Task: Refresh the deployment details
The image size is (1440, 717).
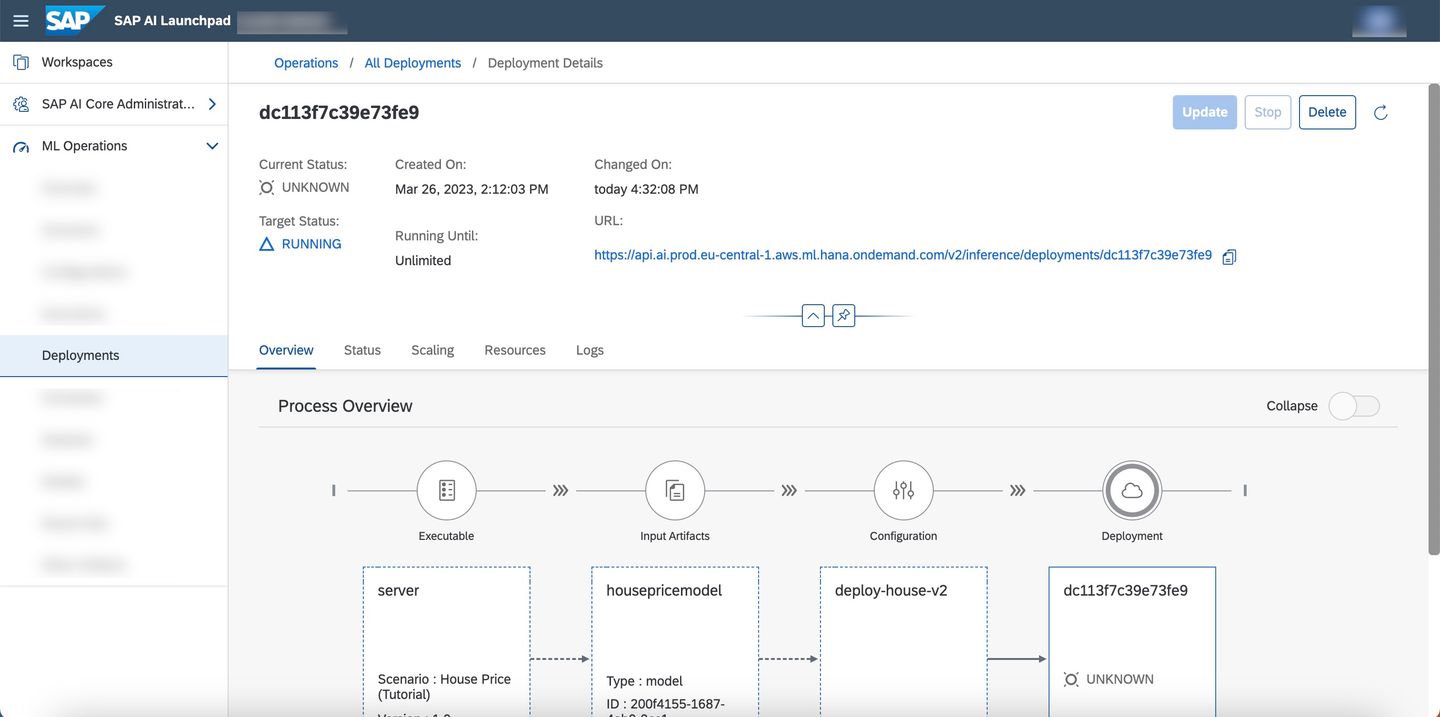Action: tap(1381, 113)
